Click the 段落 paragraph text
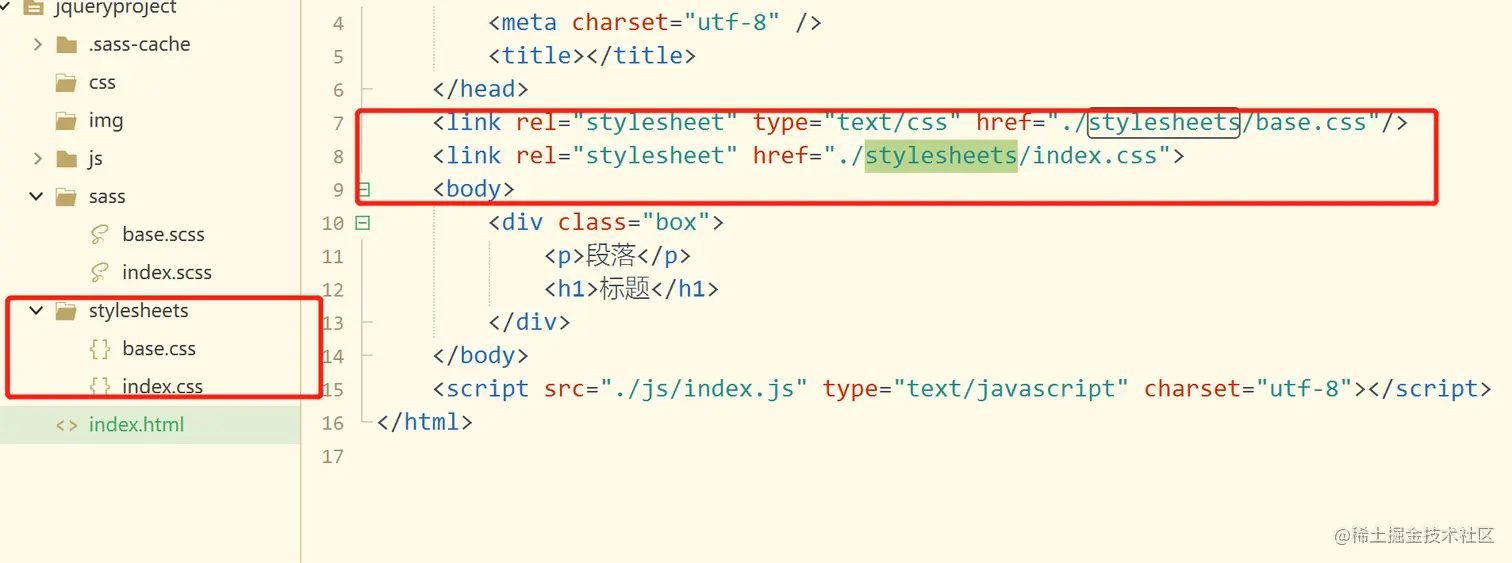 point(611,255)
